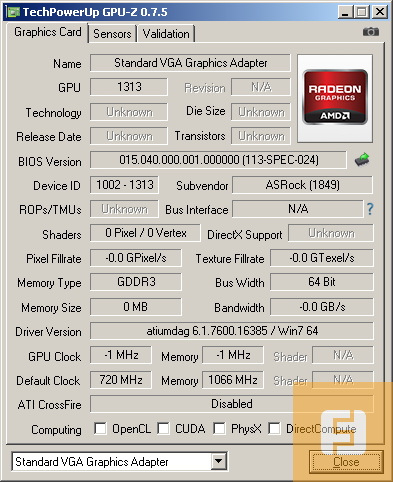Click the "ATI CrossFire" label
The width and height of the screenshot is (393, 482).
point(49,405)
